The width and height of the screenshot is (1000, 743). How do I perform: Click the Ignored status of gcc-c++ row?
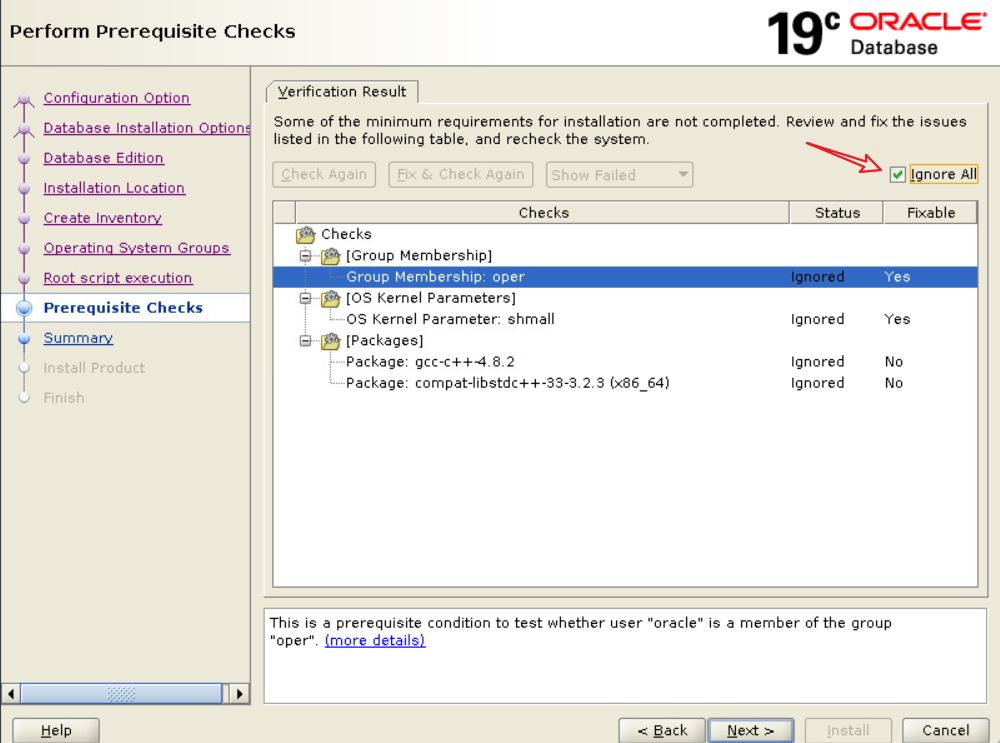coord(817,362)
